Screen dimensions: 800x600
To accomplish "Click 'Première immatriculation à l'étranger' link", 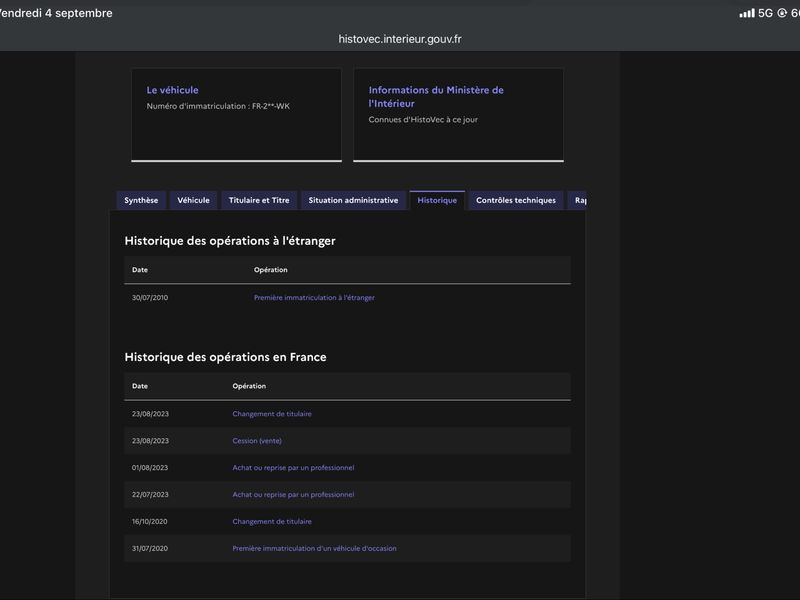I will (x=314, y=297).
